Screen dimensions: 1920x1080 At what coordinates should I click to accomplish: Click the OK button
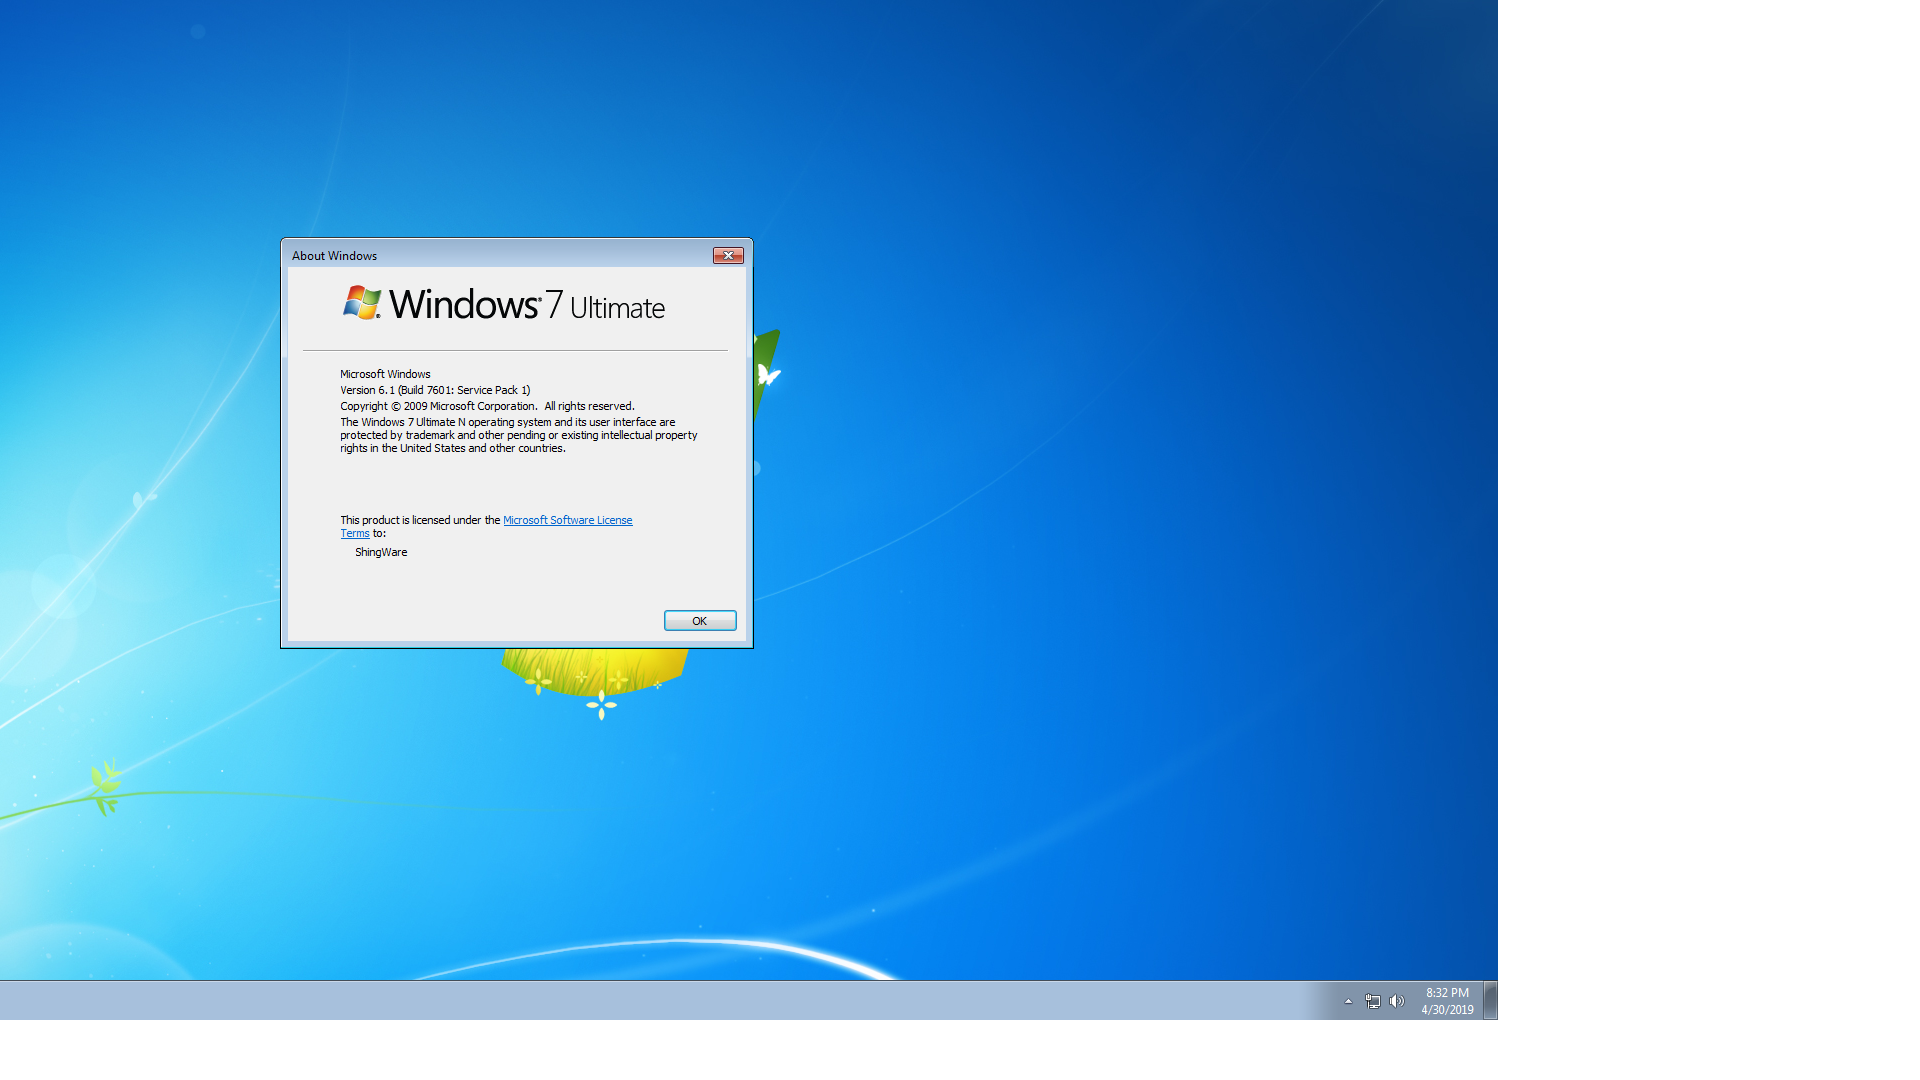pos(700,621)
